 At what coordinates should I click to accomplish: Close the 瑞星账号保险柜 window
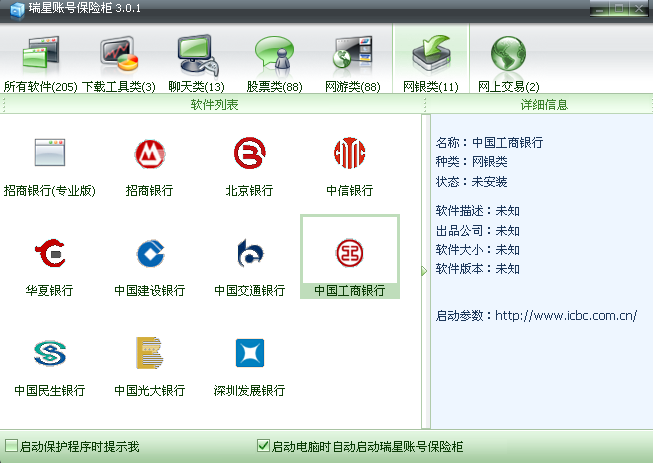click(639, 8)
